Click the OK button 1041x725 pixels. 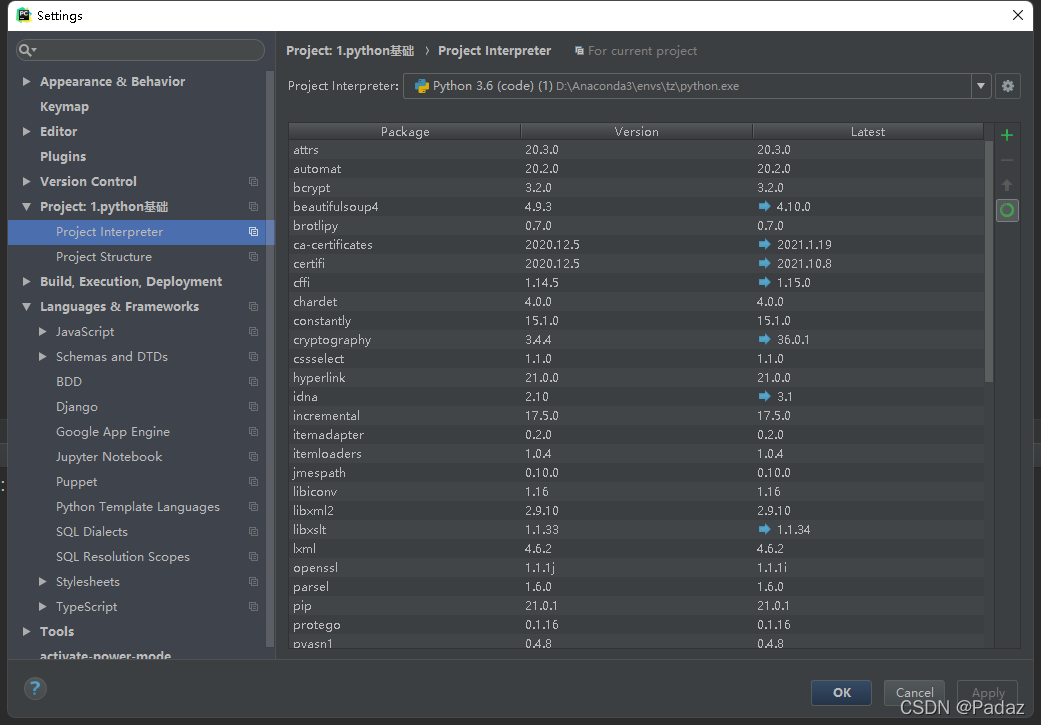pyautogui.click(x=841, y=692)
